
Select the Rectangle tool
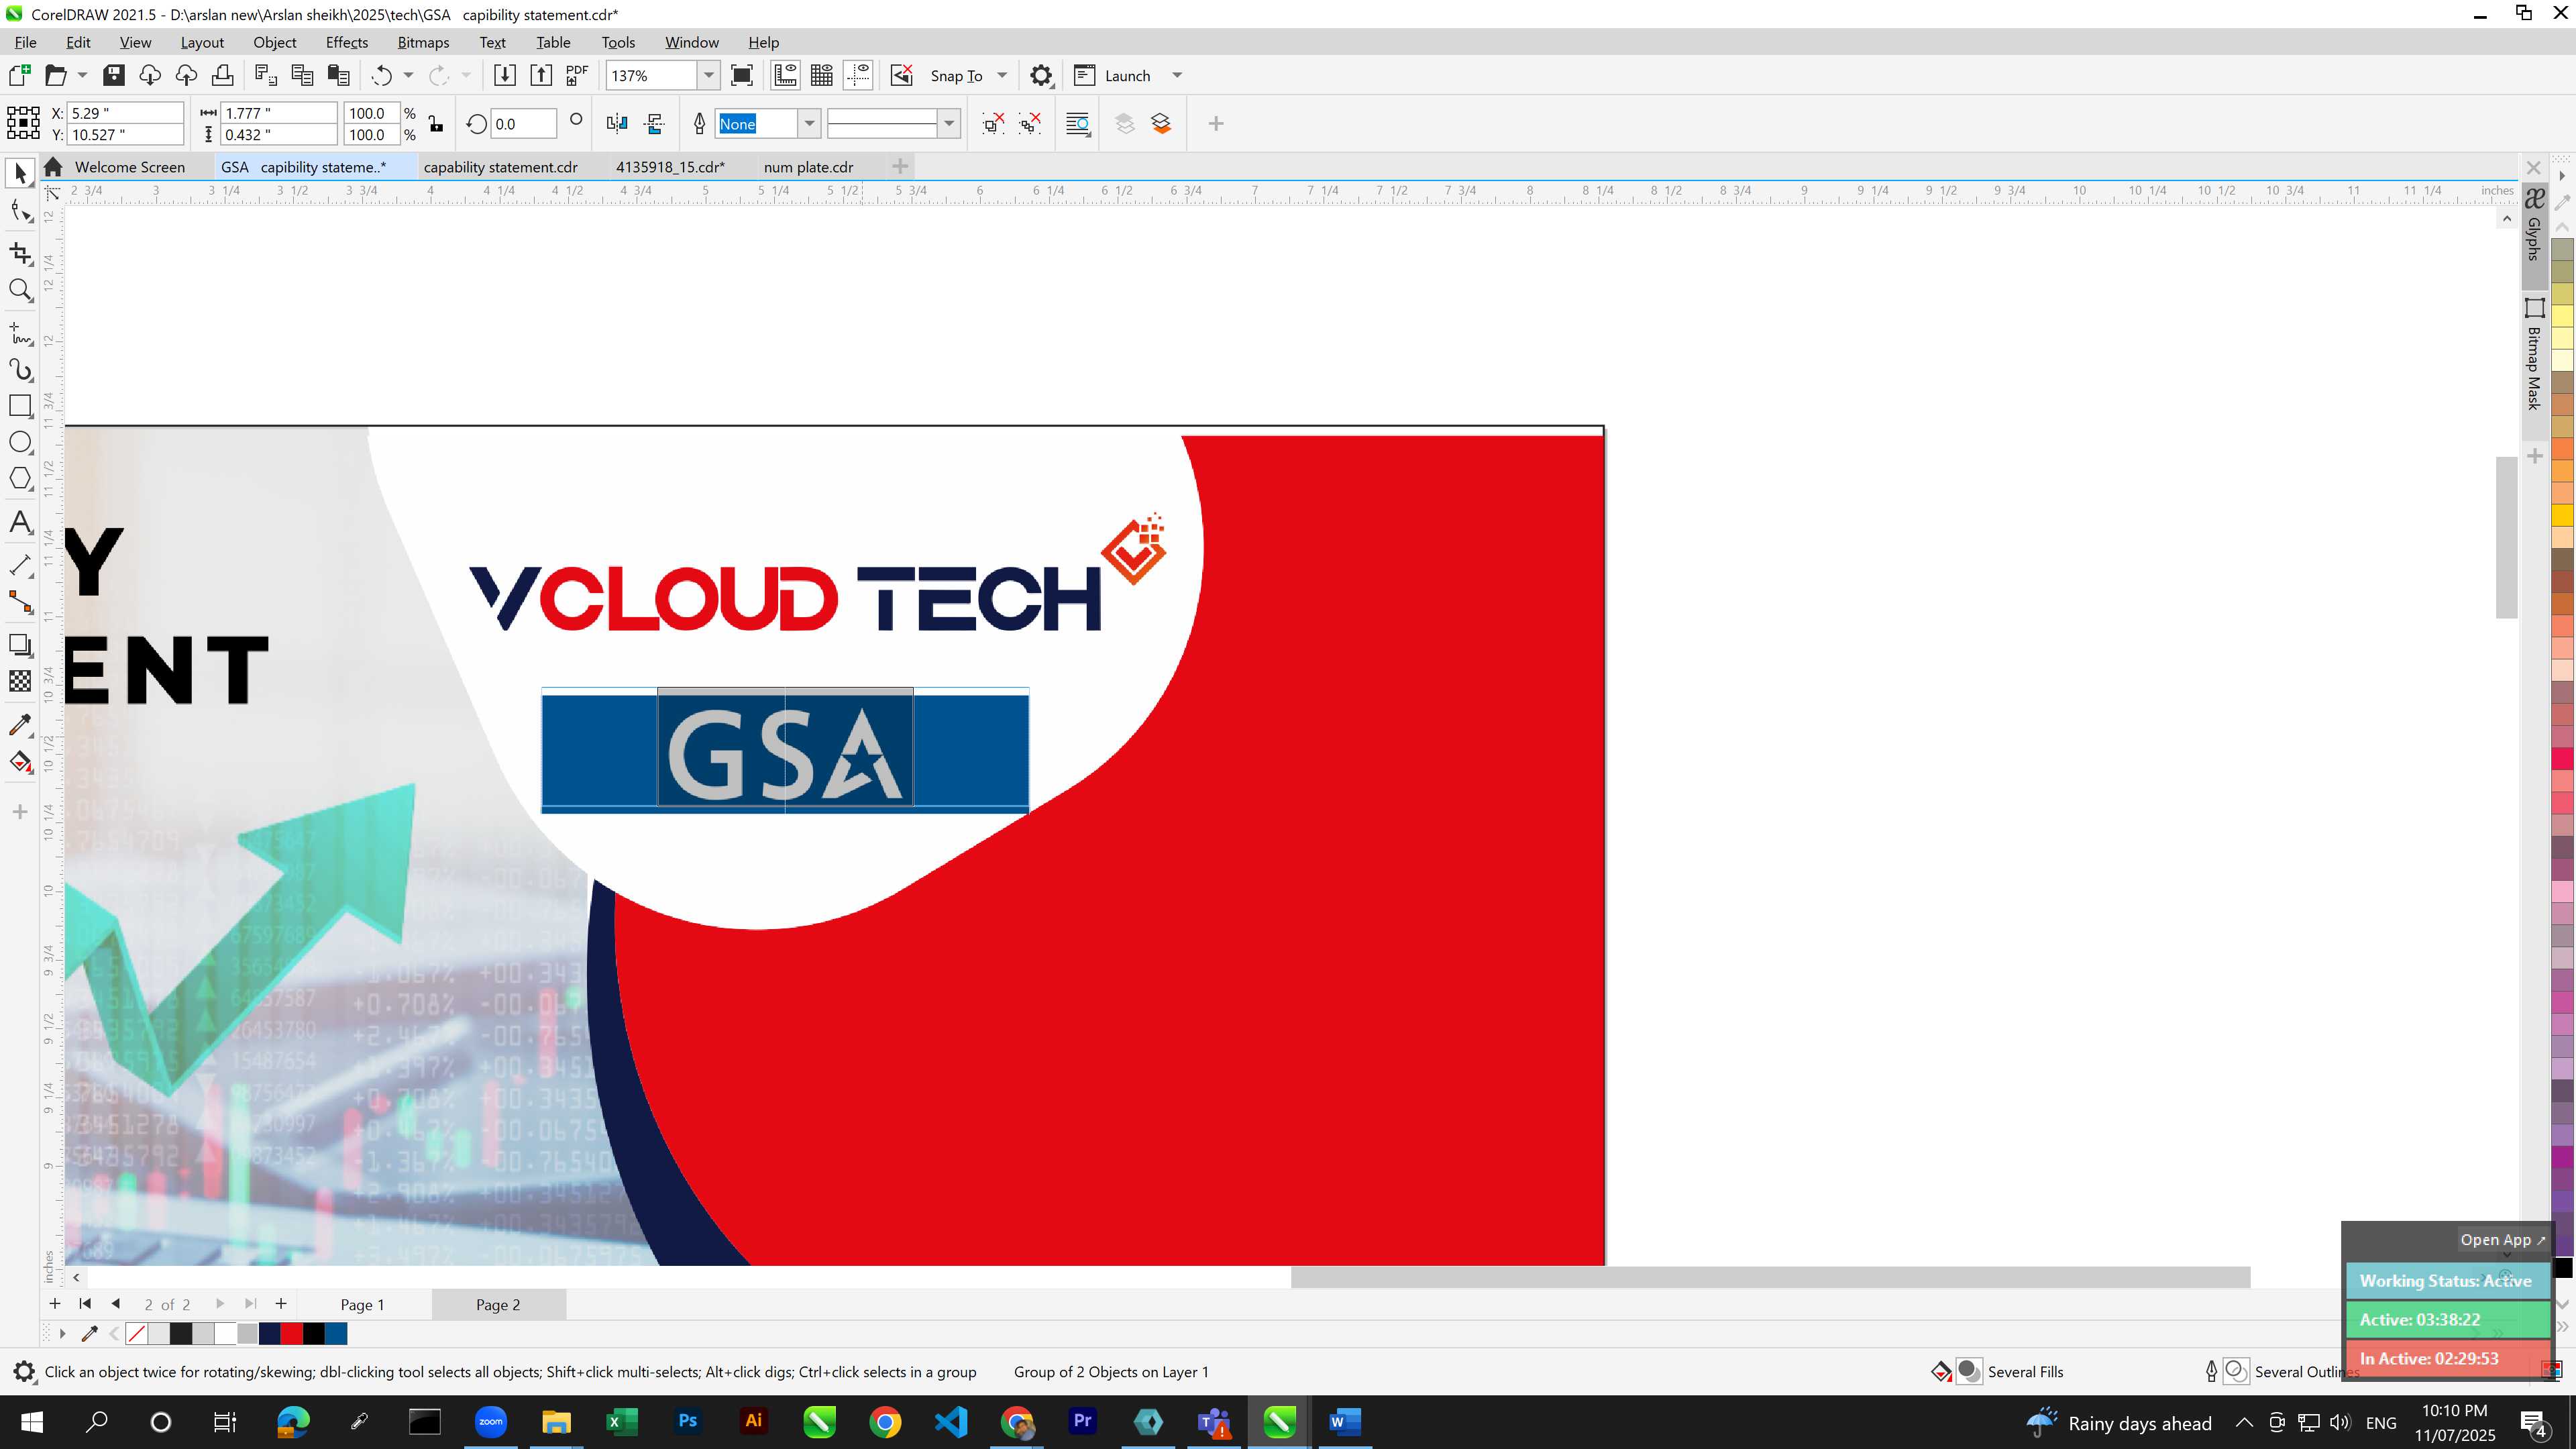pyautogui.click(x=20, y=405)
